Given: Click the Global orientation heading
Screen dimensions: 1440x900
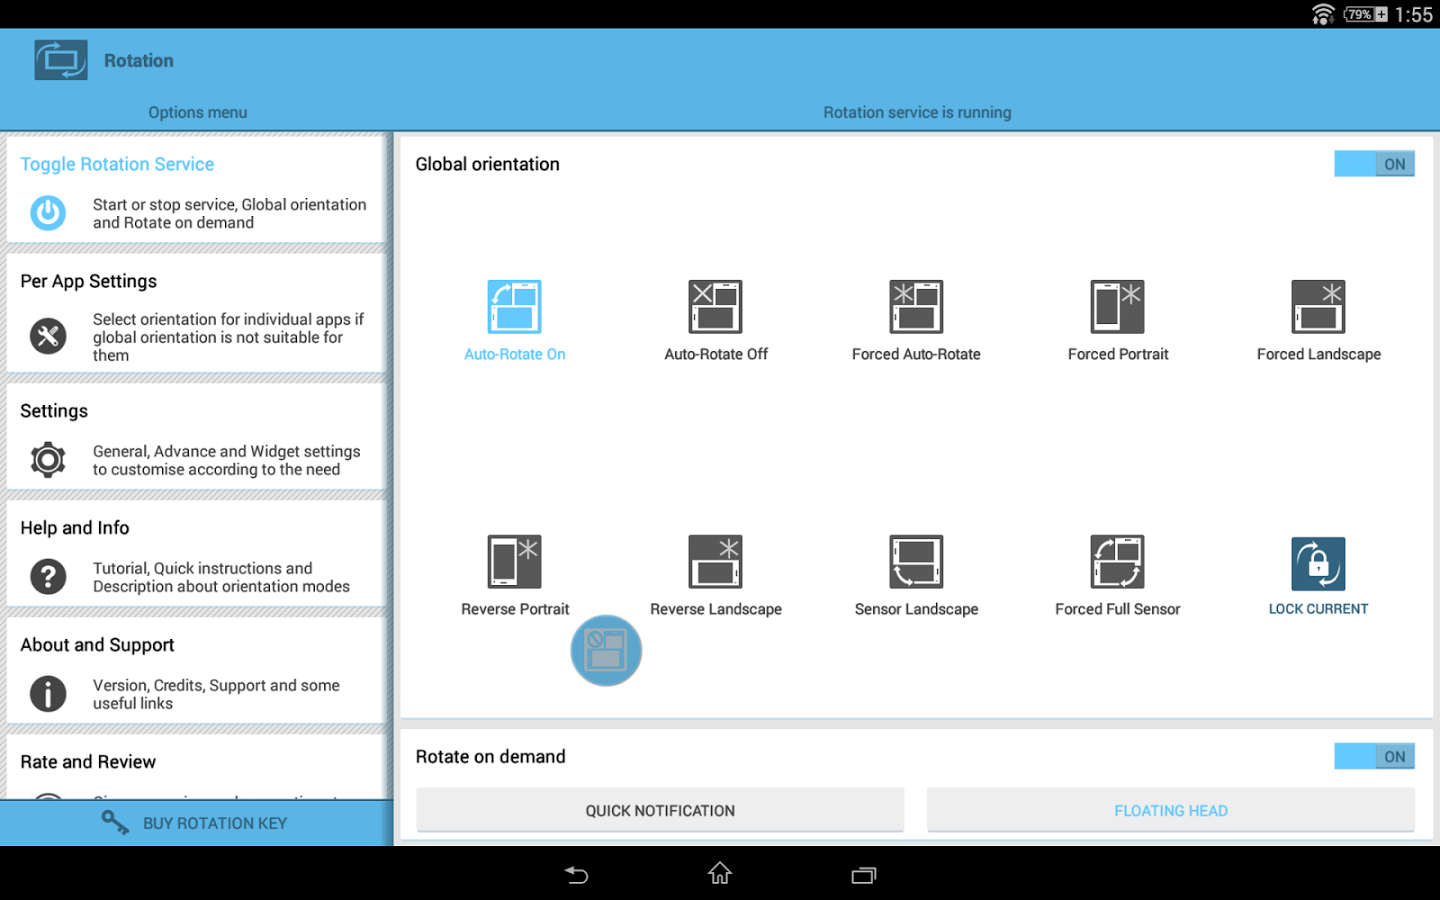Looking at the screenshot, I should 487,164.
